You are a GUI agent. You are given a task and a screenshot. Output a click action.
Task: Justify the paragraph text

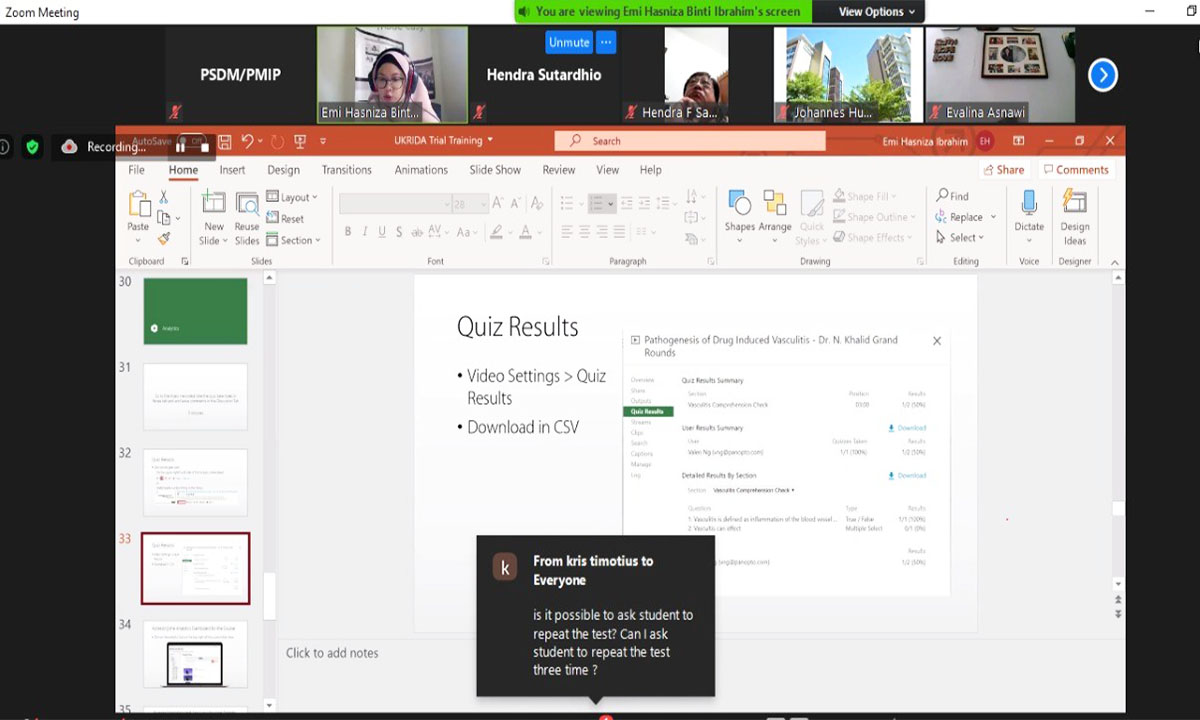click(x=619, y=232)
